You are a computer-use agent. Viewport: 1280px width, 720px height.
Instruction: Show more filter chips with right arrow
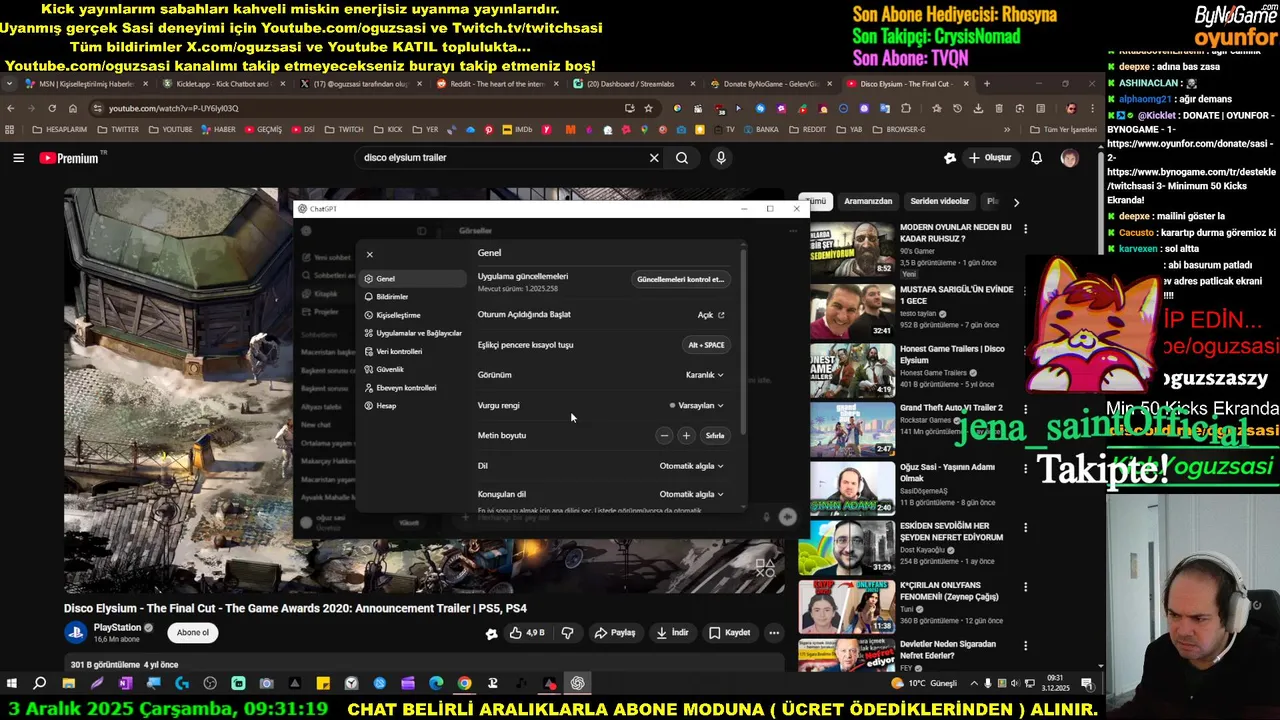(1016, 202)
